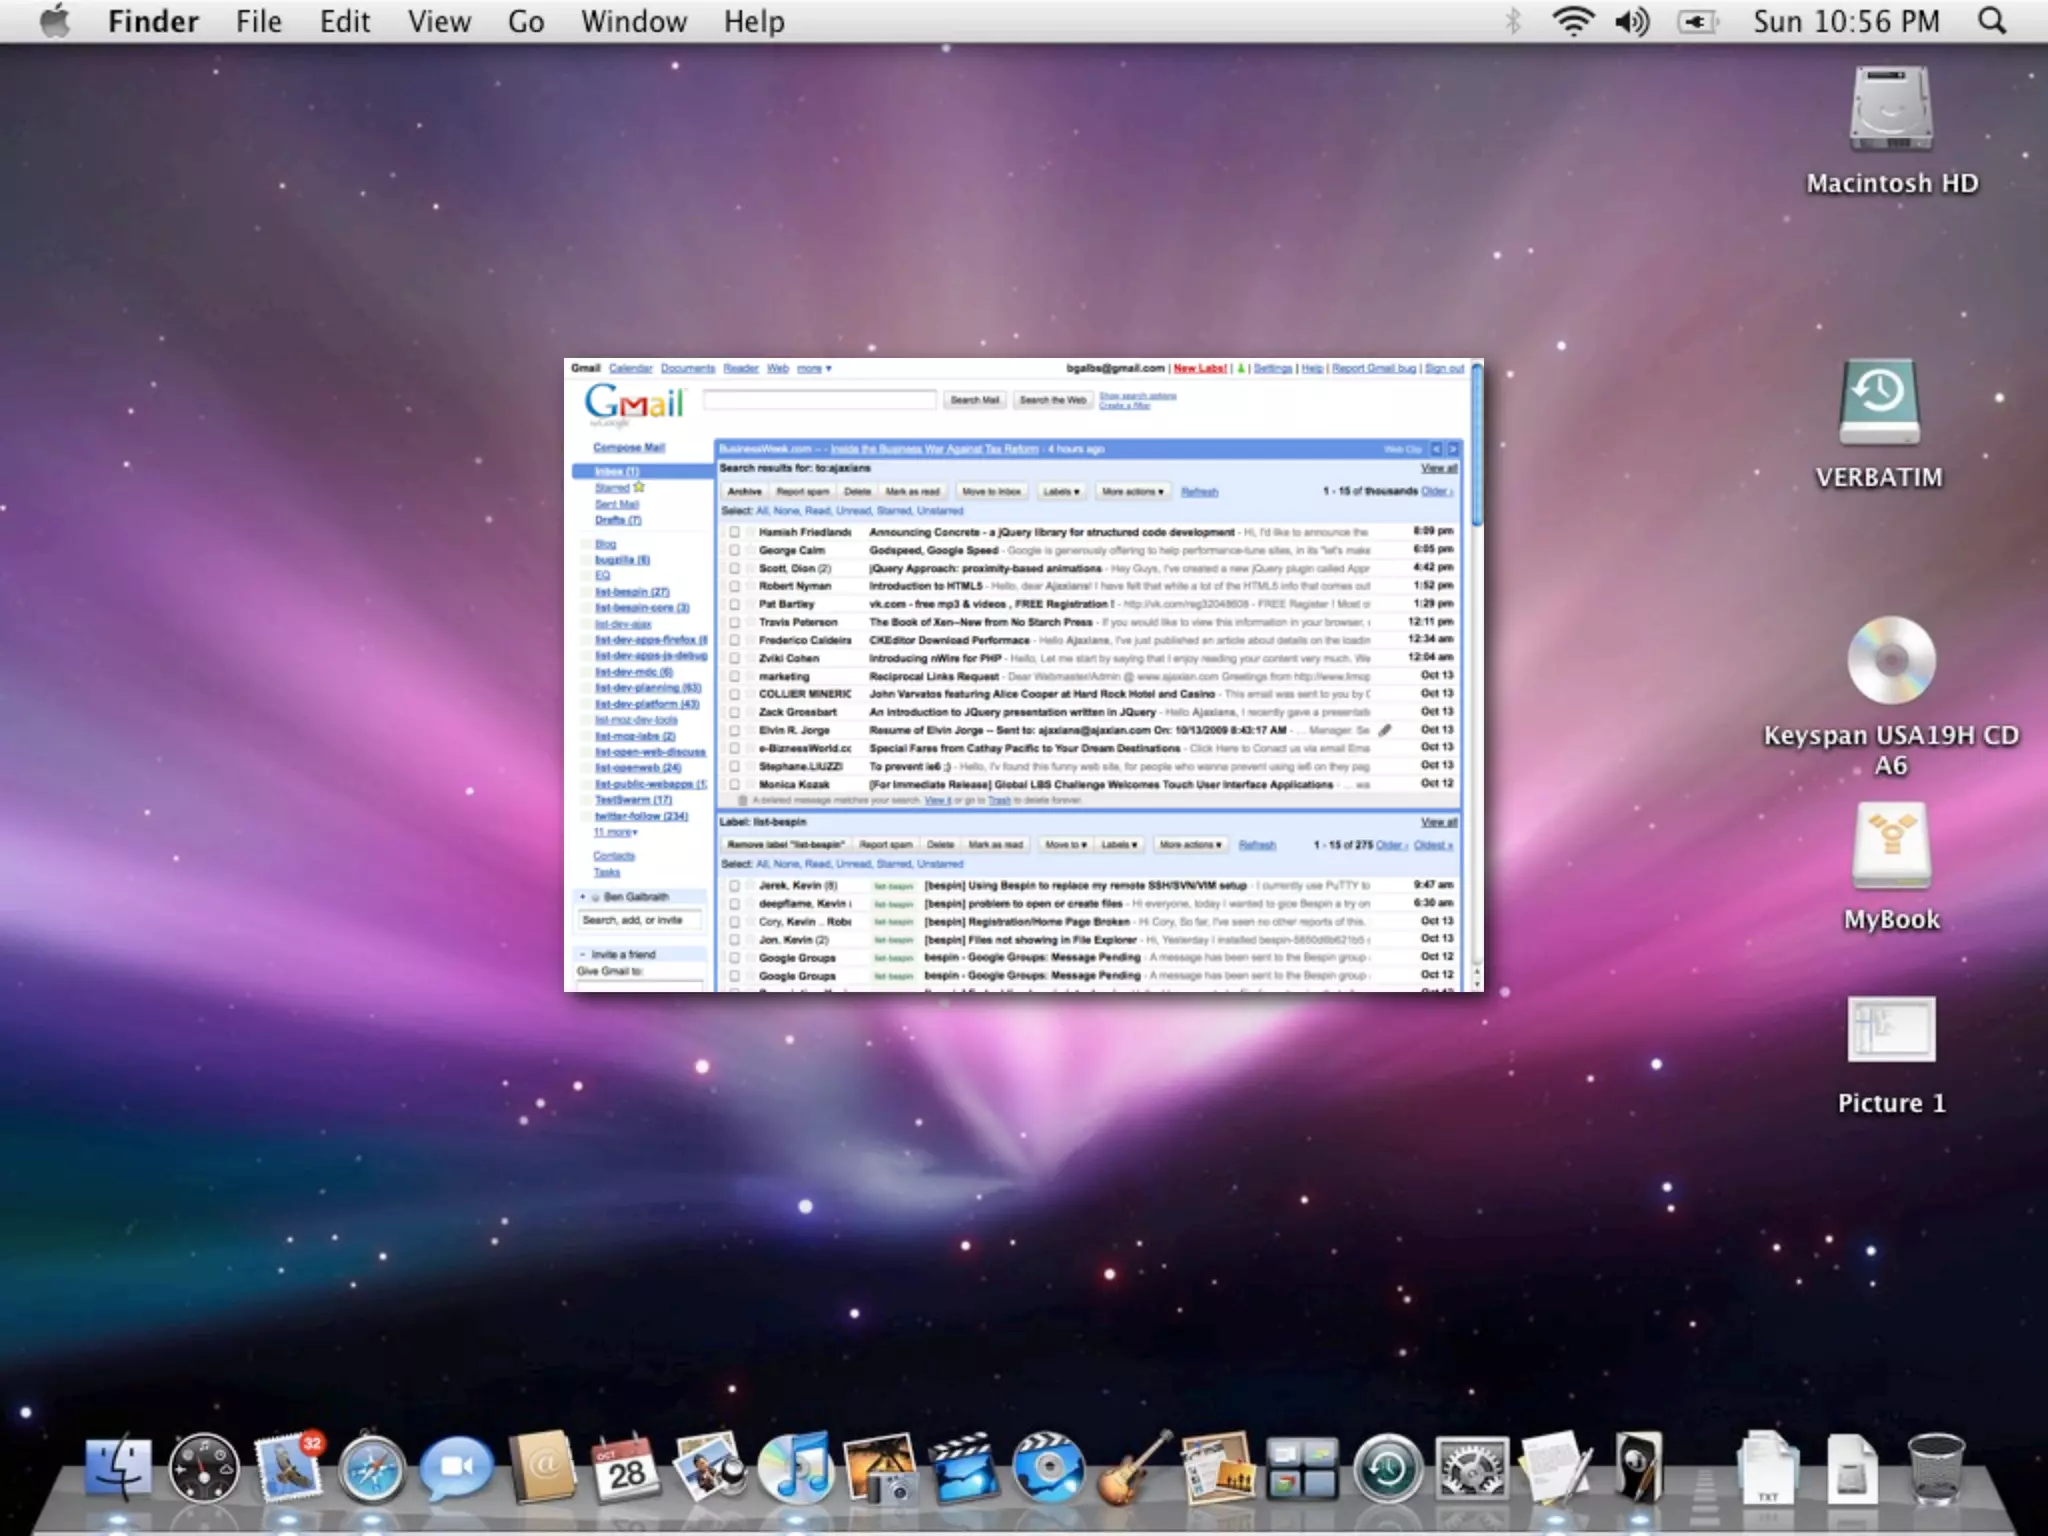Click the VERBATIM backup drive icon
The height and width of the screenshot is (1536, 2048).
click(x=1879, y=402)
